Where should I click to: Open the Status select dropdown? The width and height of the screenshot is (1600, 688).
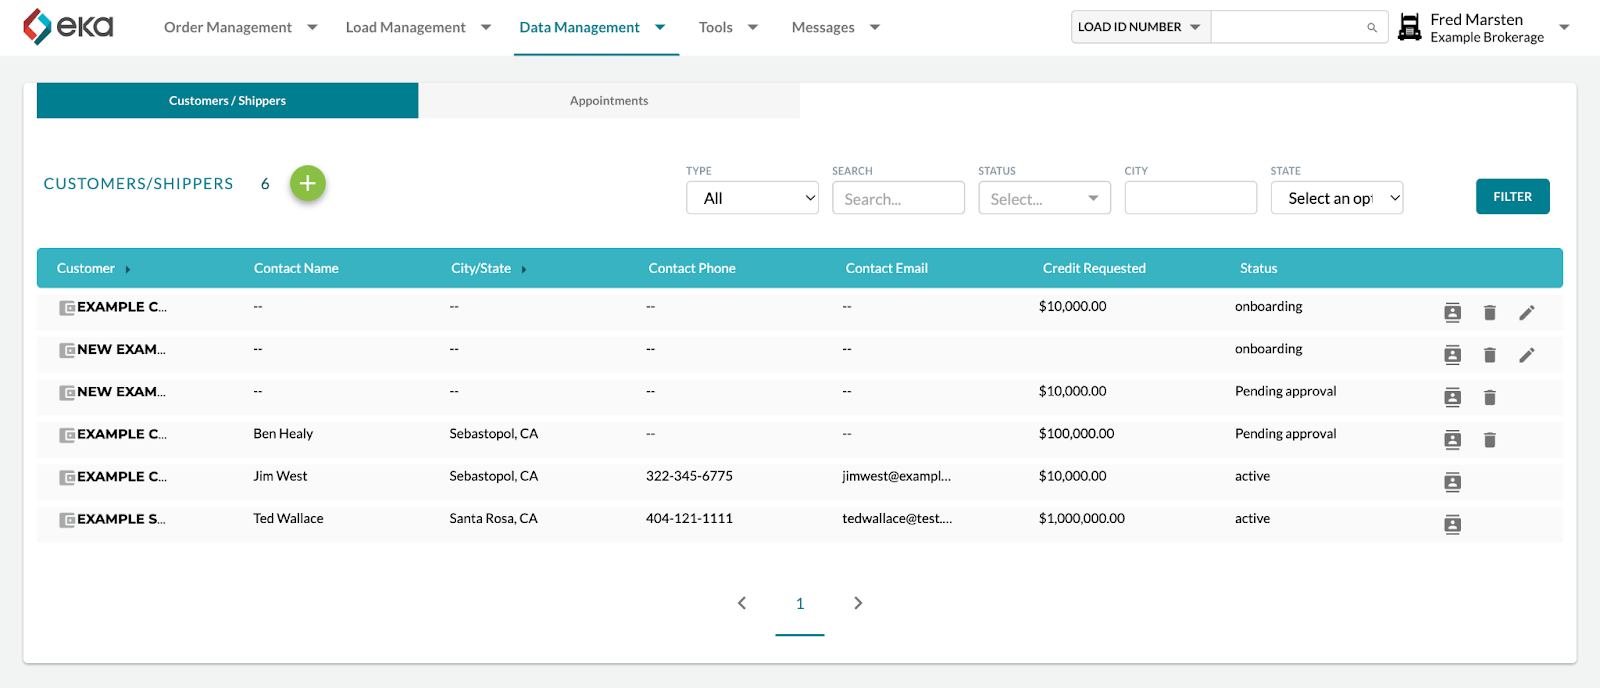click(x=1044, y=198)
